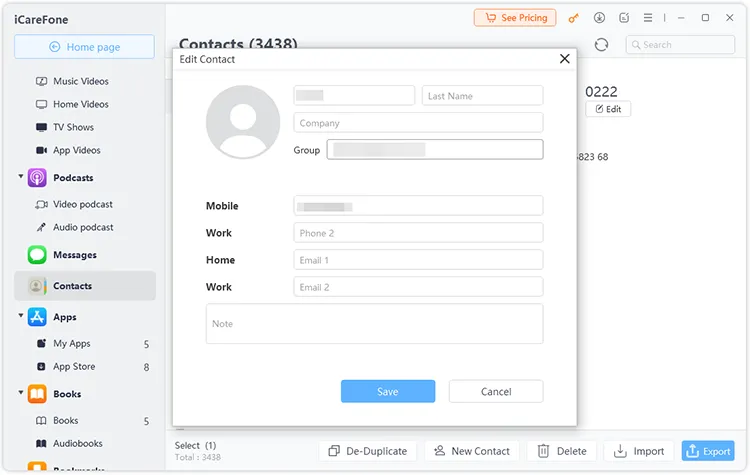Click the orange key register icon
The height and width of the screenshot is (475, 750).
pyautogui.click(x=573, y=18)
